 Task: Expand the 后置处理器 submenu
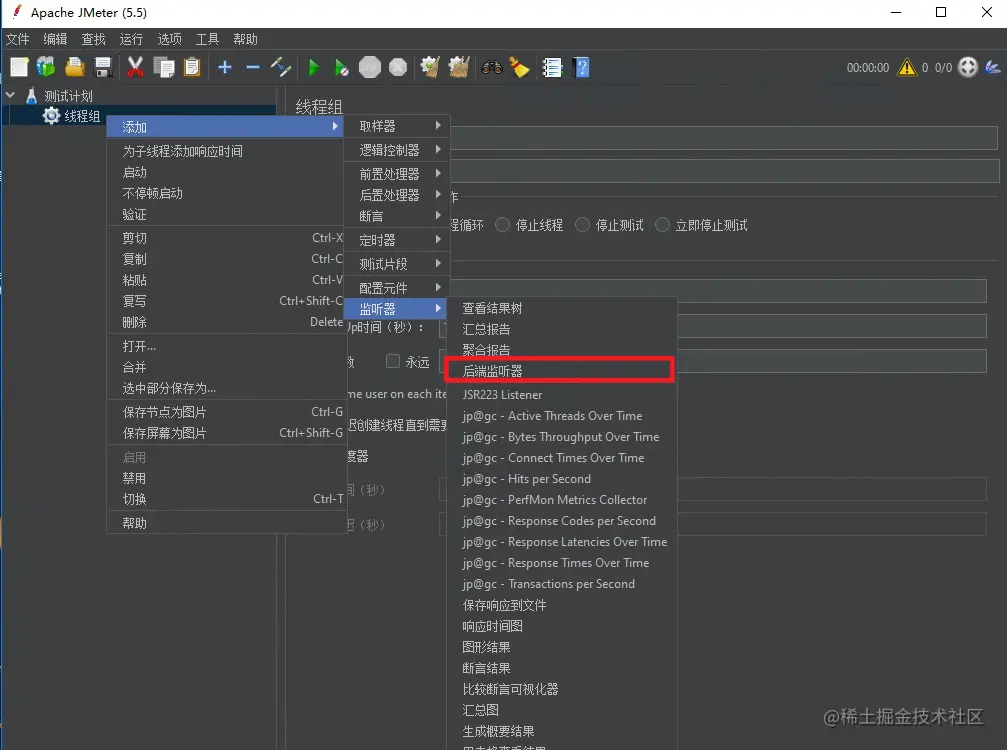click(x=397, y=195)
